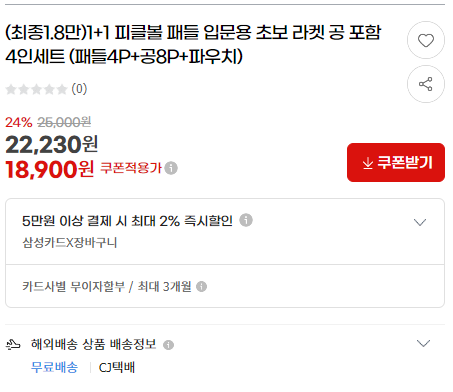Click the airplane overseas shipping icon
This screenshot has width=453, height=392.
(13, 344)
